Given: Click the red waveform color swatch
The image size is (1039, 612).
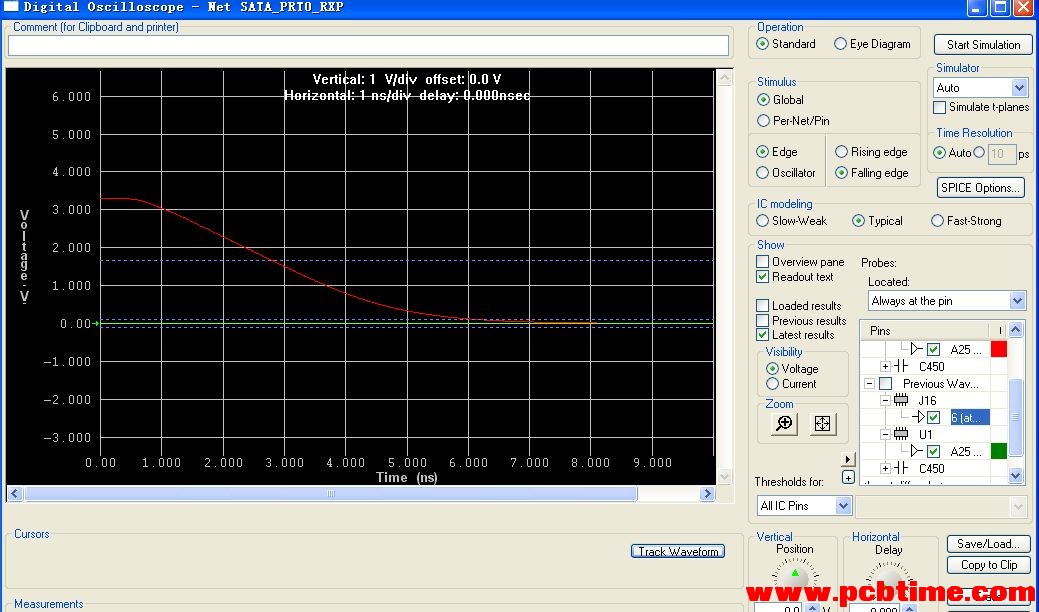Looking at the screenshot, I should click(997, 350).
